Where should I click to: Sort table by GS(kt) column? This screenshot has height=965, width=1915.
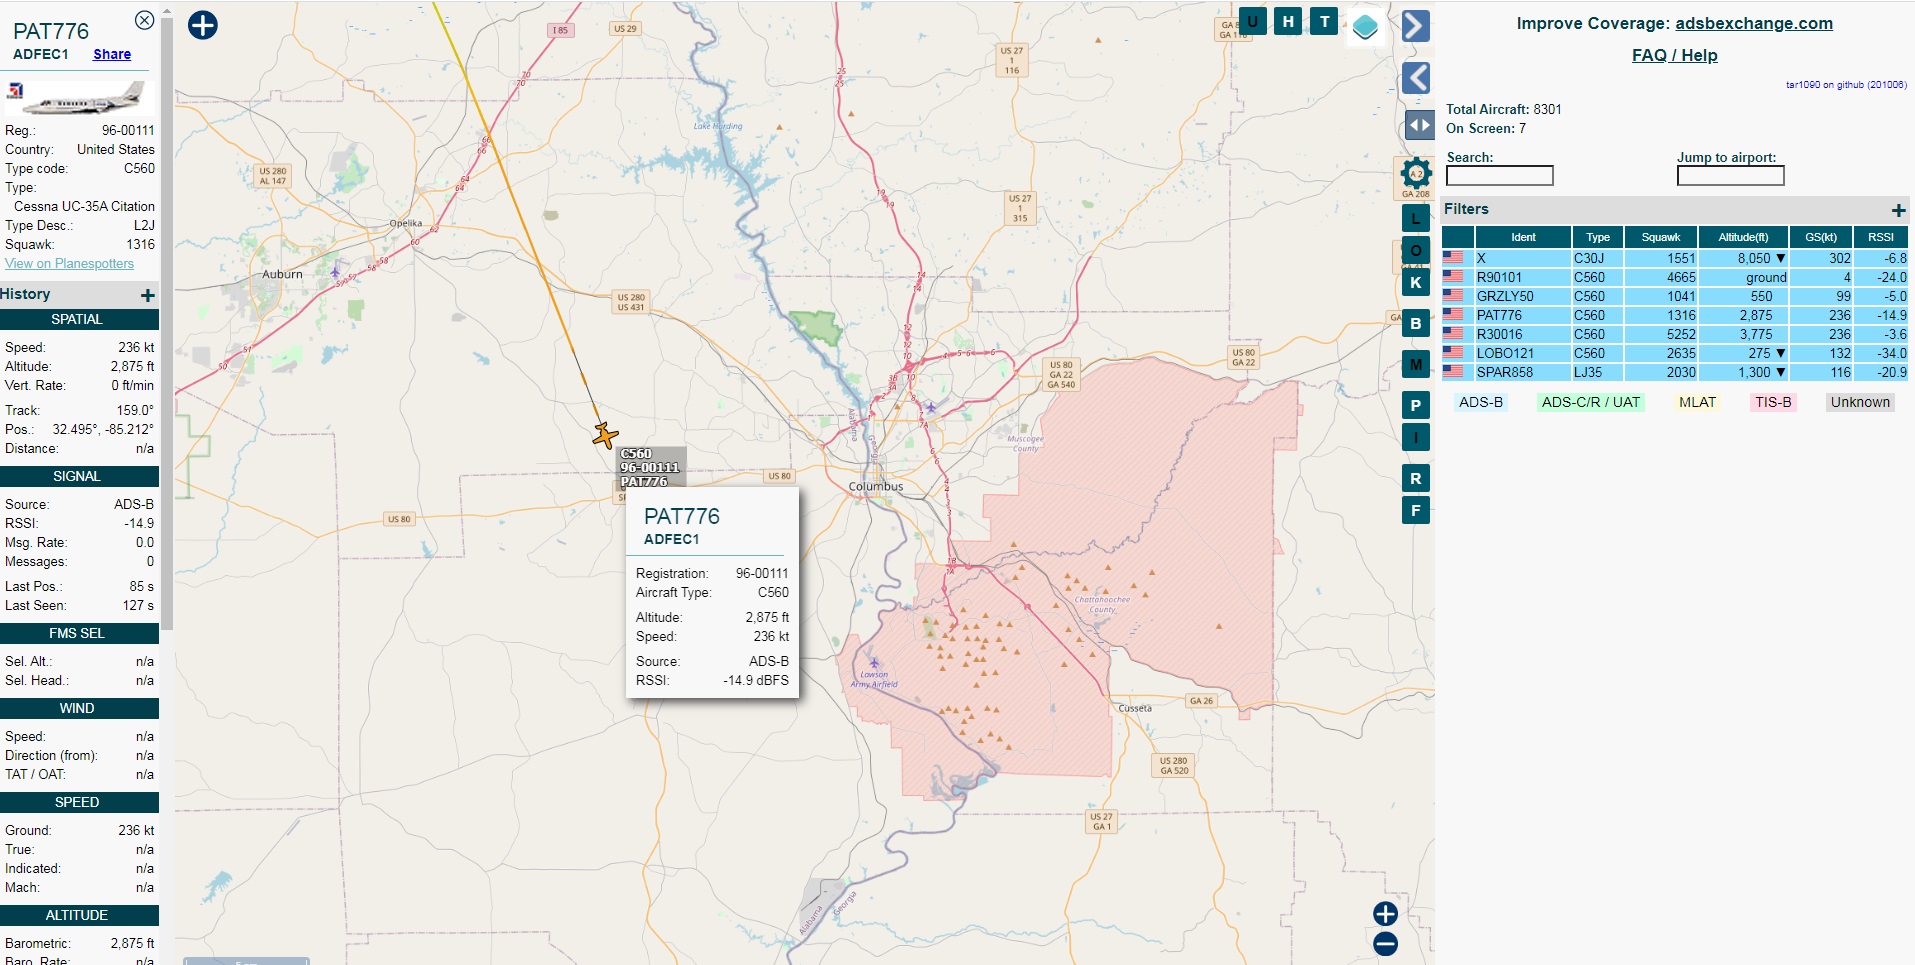[x=1821, y=237]
